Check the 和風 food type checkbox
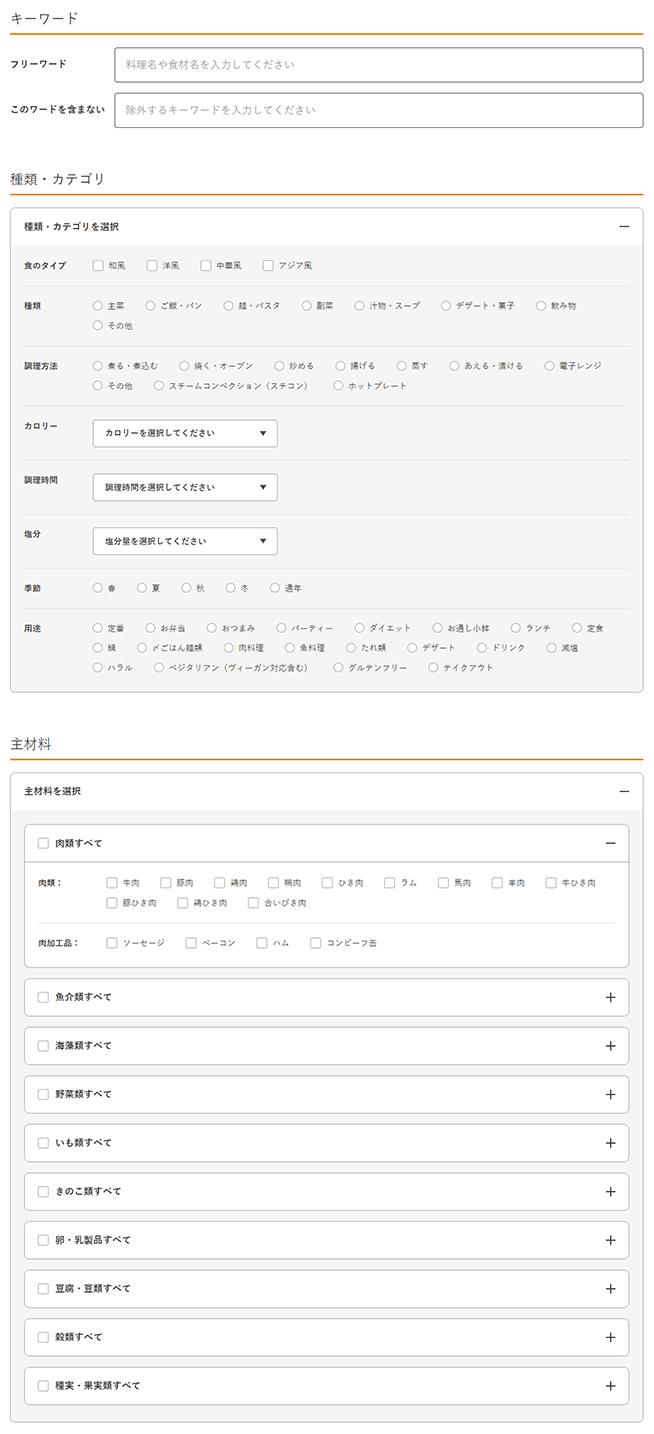Image resolution: width=654 pixels, height=1434 pixels. click(98, 266)
